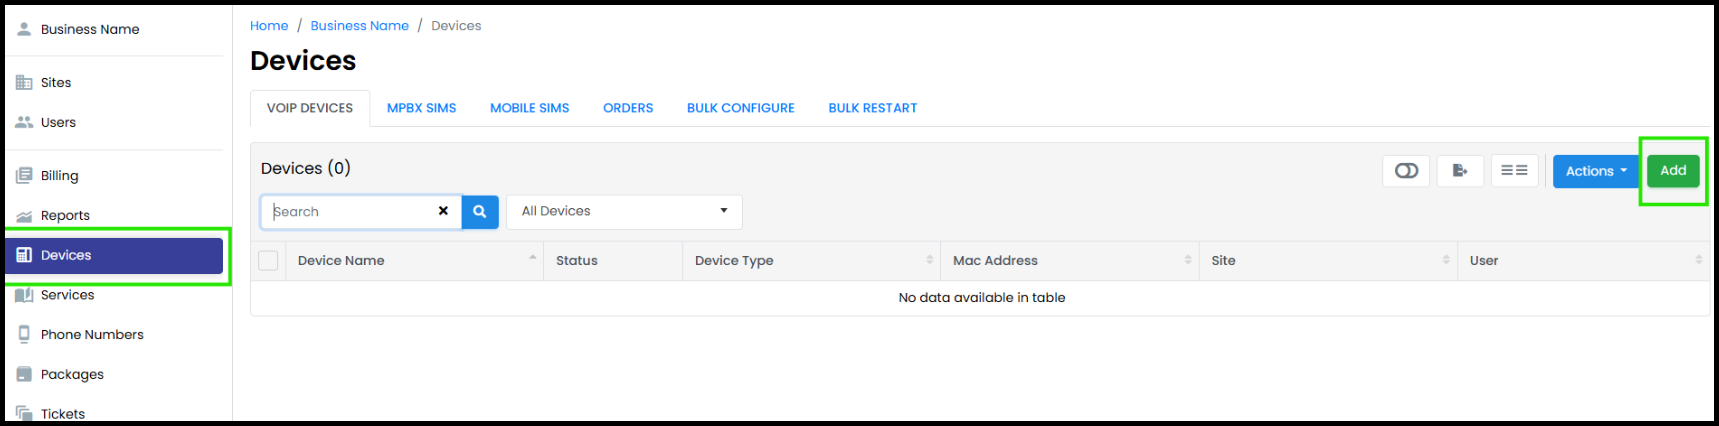Screen dimensions: 1719x426
Task: Click the Business Name user icon
Action: (x=24, y=29)
